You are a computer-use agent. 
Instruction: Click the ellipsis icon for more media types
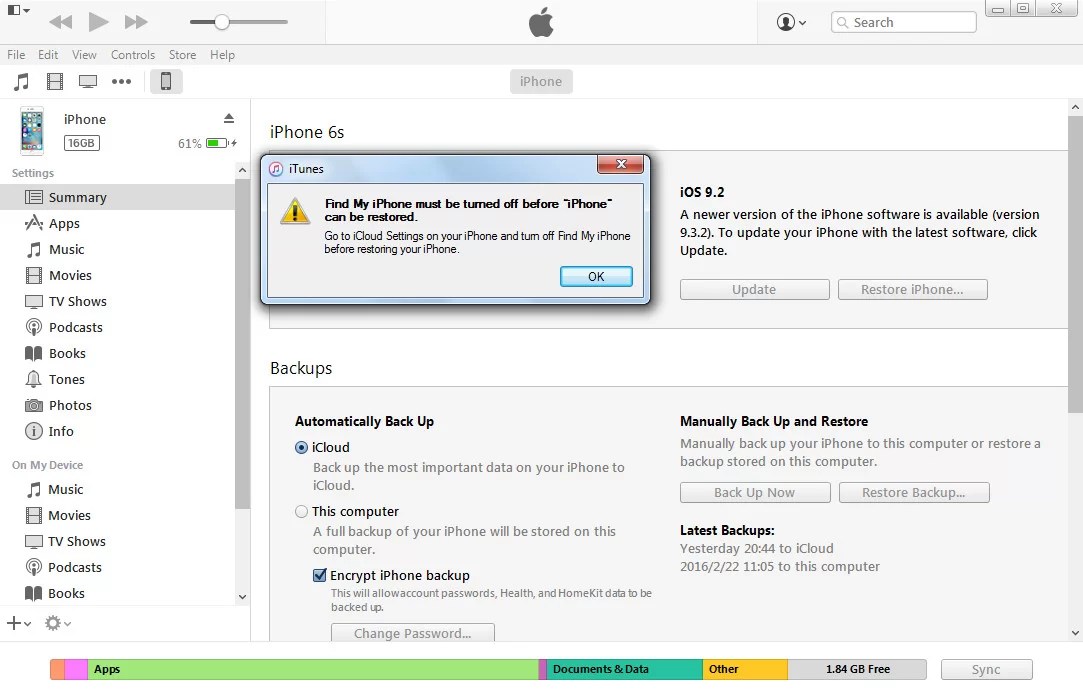point(121,81)
